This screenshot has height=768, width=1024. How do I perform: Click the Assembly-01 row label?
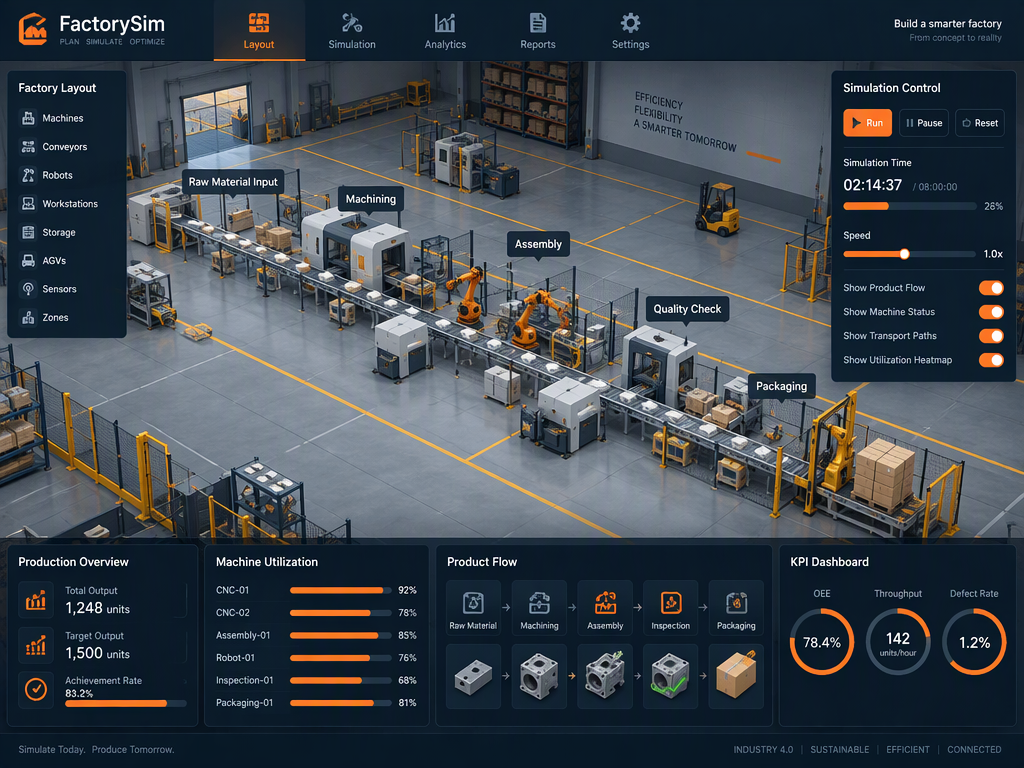point(243,635)
